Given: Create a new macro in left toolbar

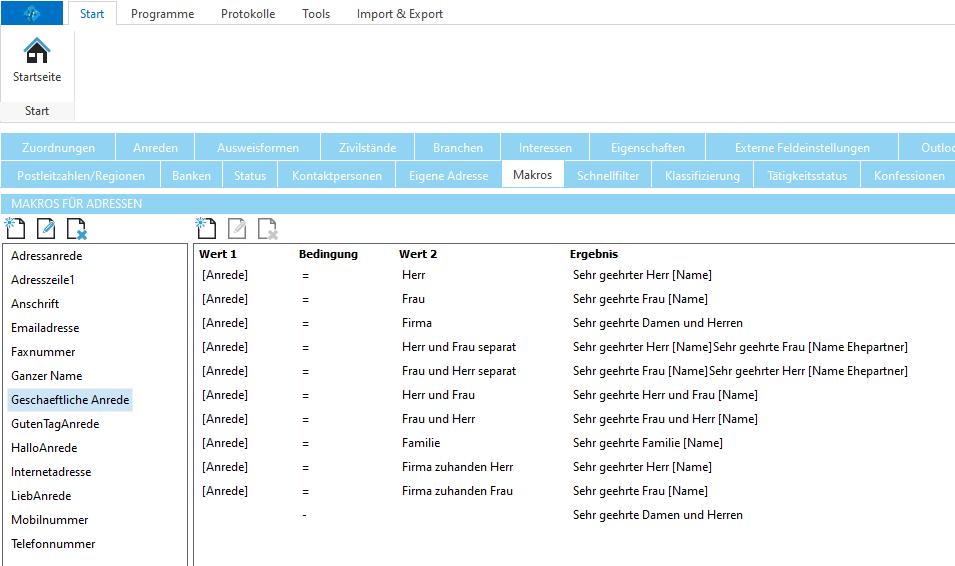Looking at the screenshot, I should (x=15, y=229).
